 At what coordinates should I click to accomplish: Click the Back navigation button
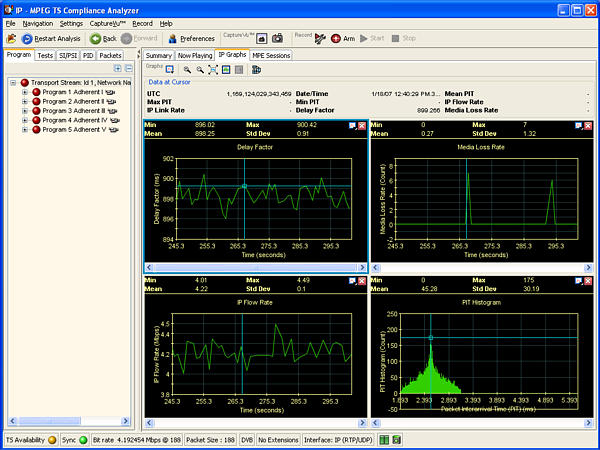pyautogui.click(x=103, y=38)
